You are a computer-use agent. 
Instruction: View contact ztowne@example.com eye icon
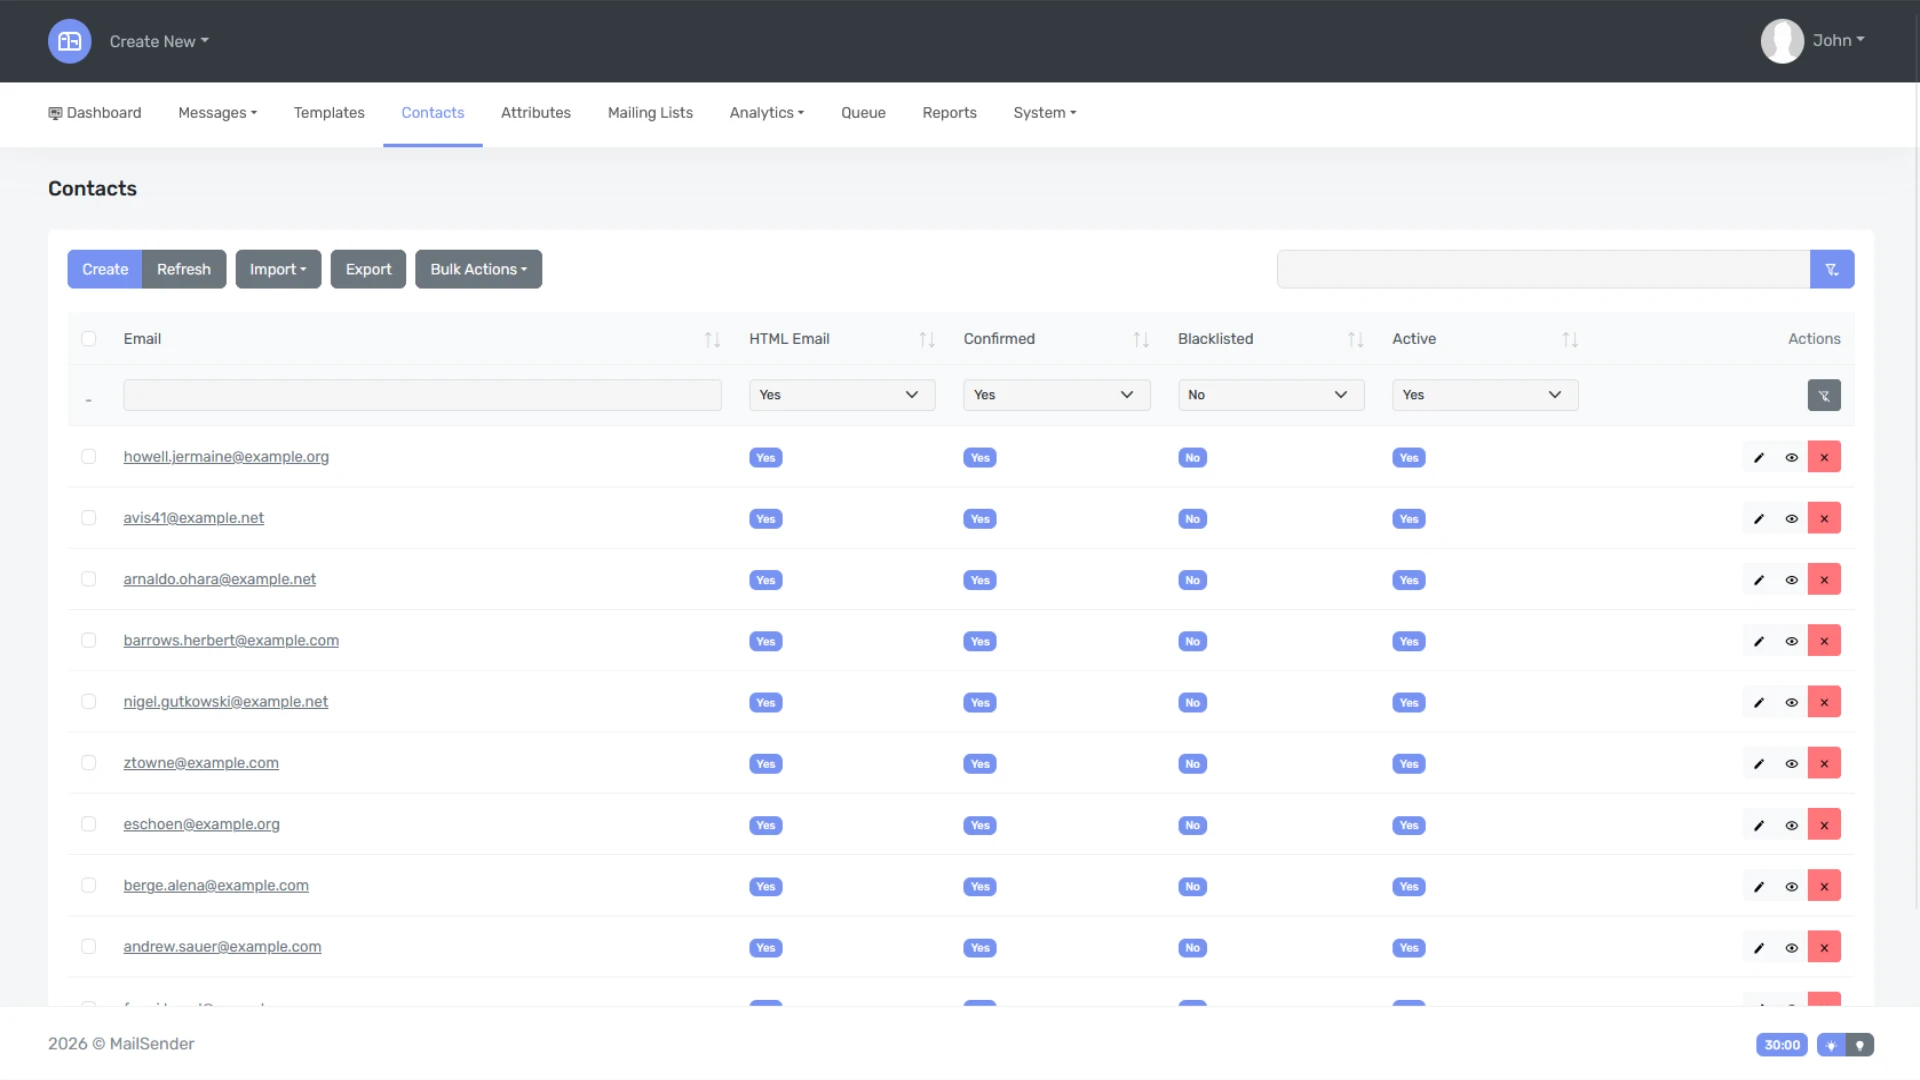pyautogui.click(x=1791, y=763)
